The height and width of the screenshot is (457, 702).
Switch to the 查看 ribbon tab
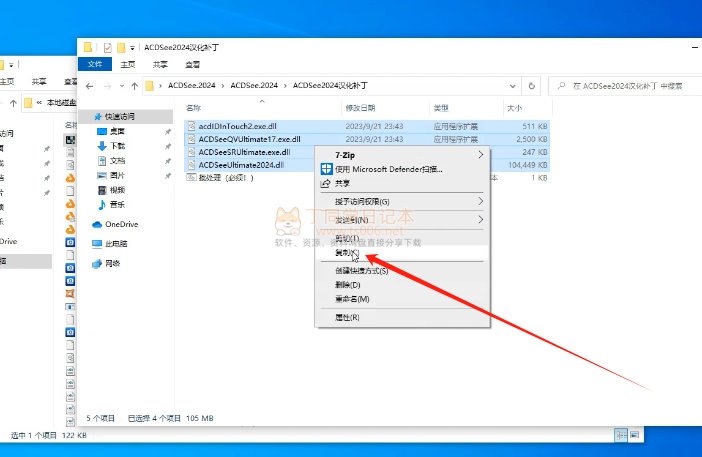193,64
